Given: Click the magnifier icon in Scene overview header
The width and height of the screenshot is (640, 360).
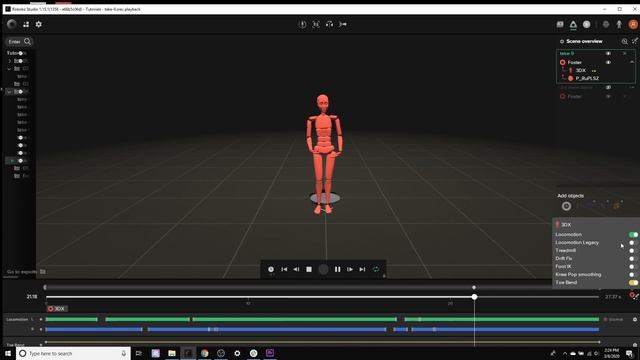Looking at the screenshot, I should [x=624, y=41].
